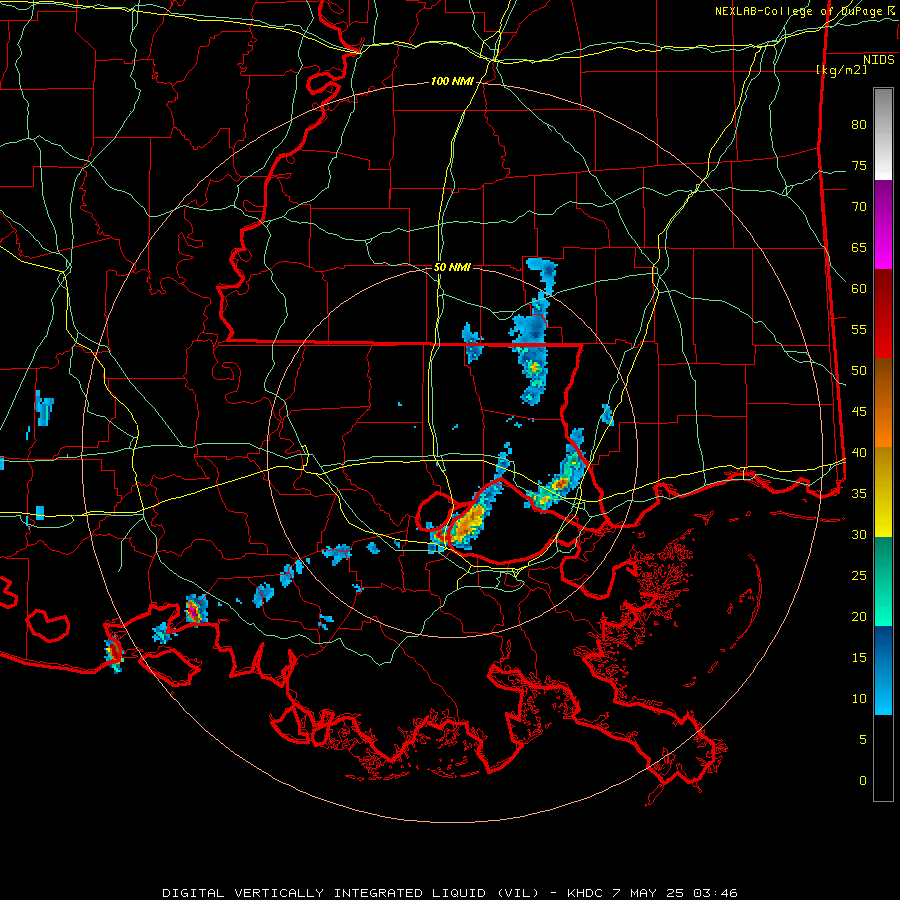This screenshot has width=900, height=900.
Task: Click the scale value 75
Action: pyautogui.click(x=859, y=165)
